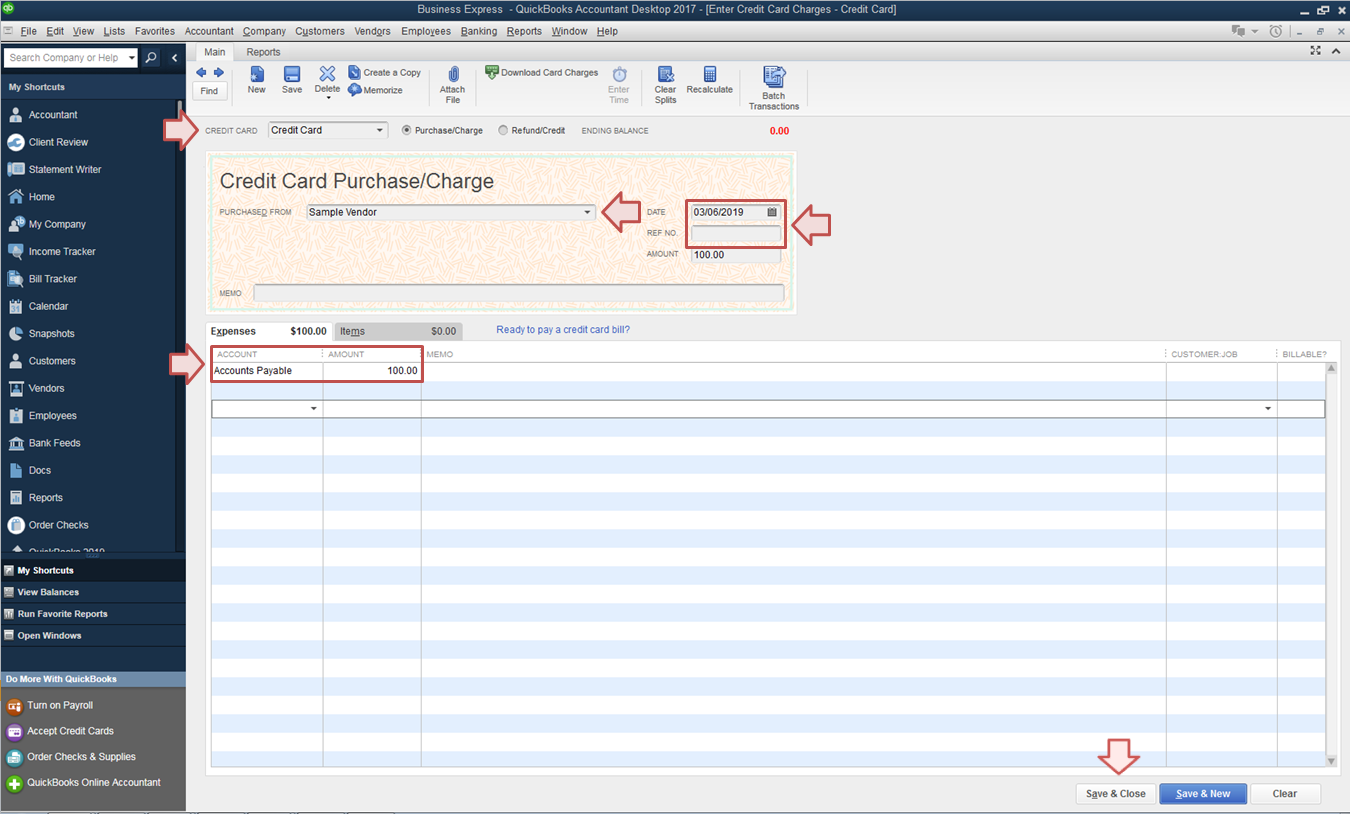Click the Clear button
This screenshot has width=1350, height=814.
(x=1285, y=794)
